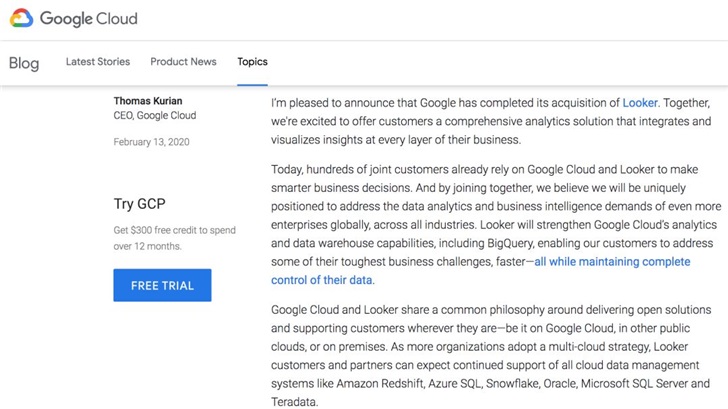The width and height of the screenshot is (728, 409).
Task: Click the Google Cloud wordmark text
Action: [x=90, y=19]
